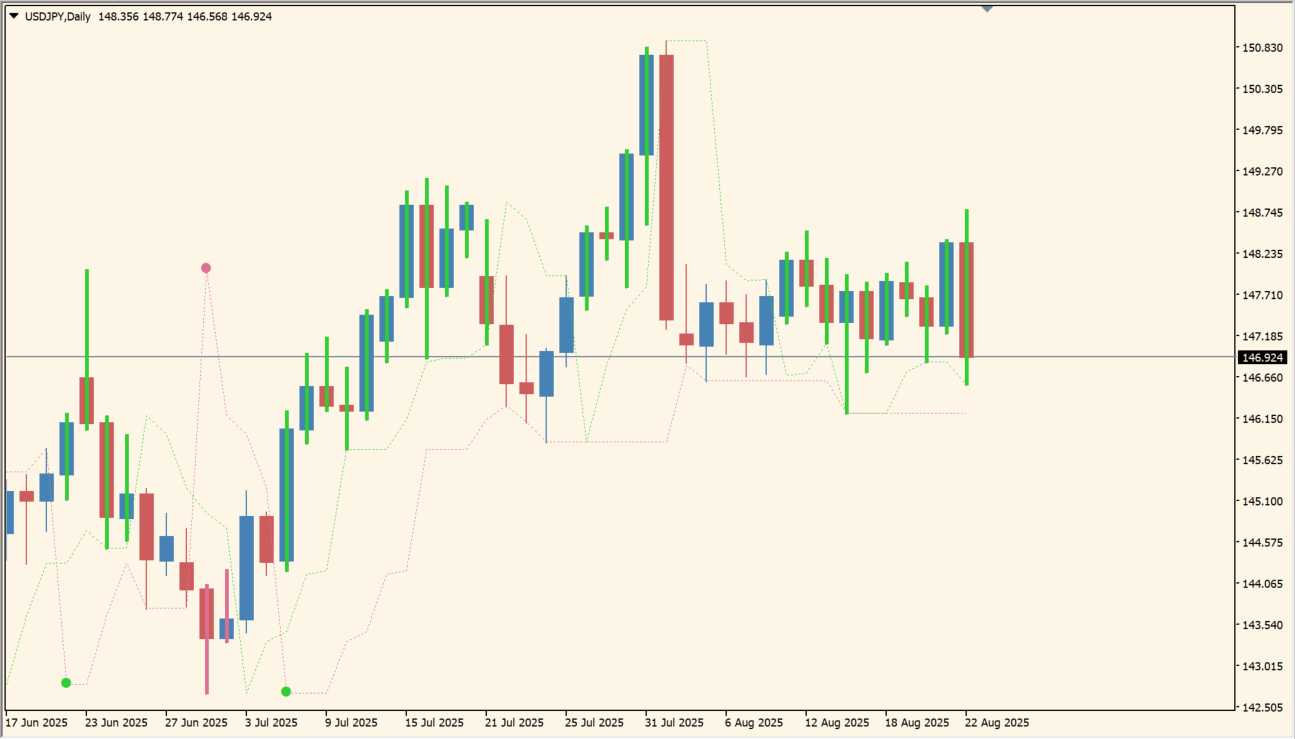Image resolution: width=1295 pixels, height=739 pixels.
Task: Click the 18 Aug 2025 date label
Action: (917, 723)
